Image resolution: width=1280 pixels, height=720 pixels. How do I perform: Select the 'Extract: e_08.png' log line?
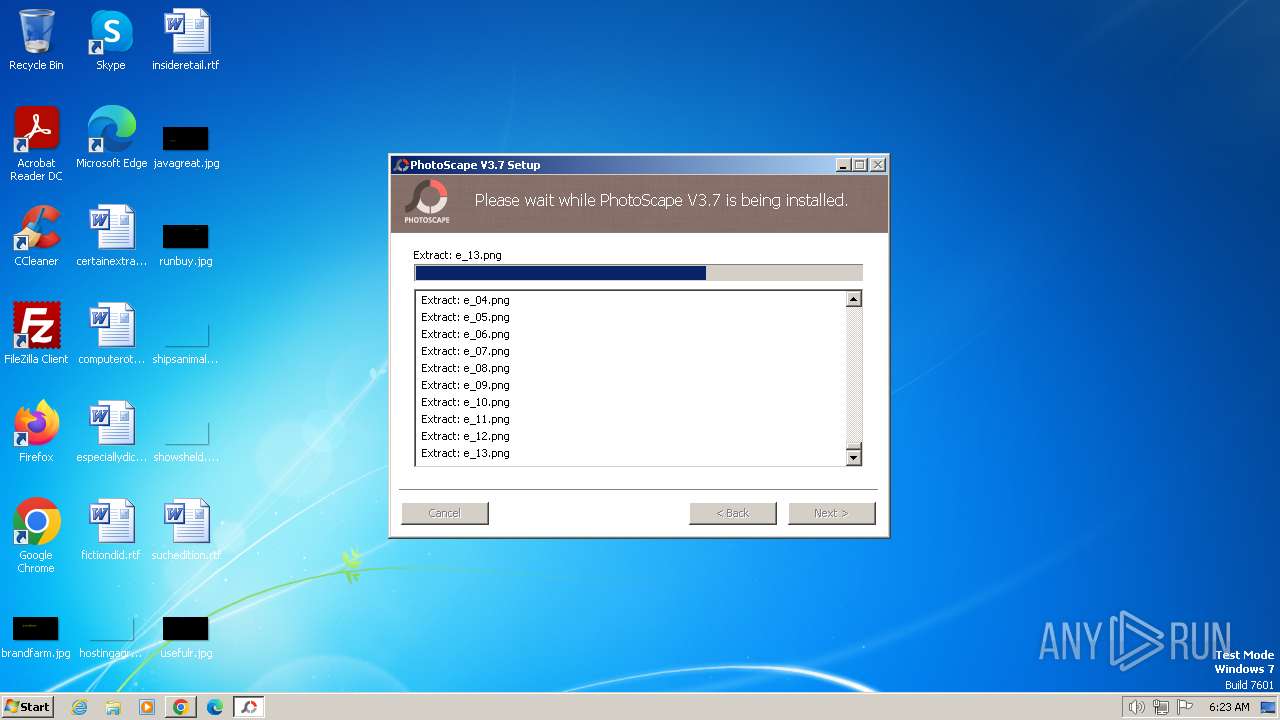[x=466, y=368]
